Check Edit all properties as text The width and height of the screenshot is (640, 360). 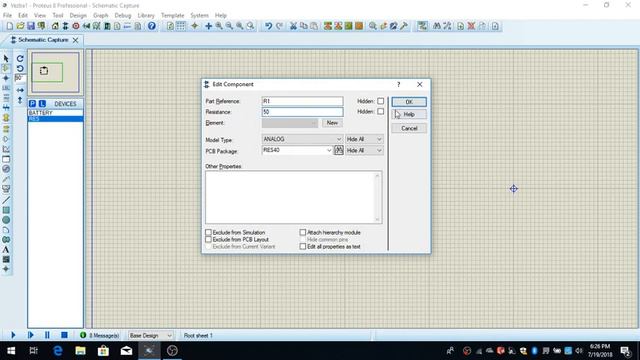click(302, 247)
